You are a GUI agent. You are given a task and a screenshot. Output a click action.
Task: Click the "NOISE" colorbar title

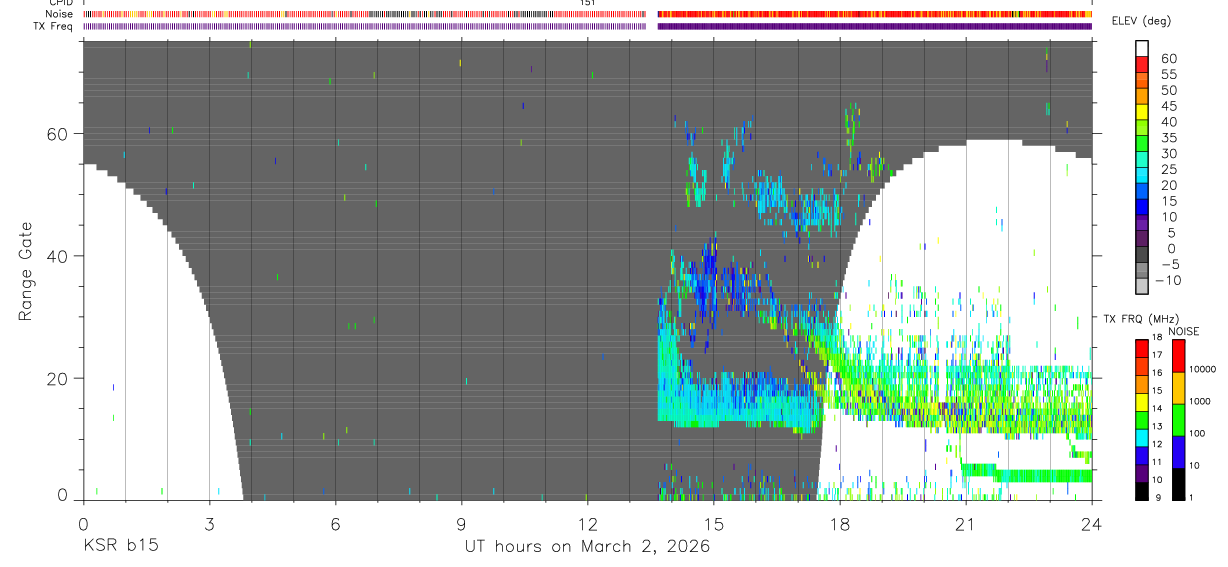click(1184, 331)
